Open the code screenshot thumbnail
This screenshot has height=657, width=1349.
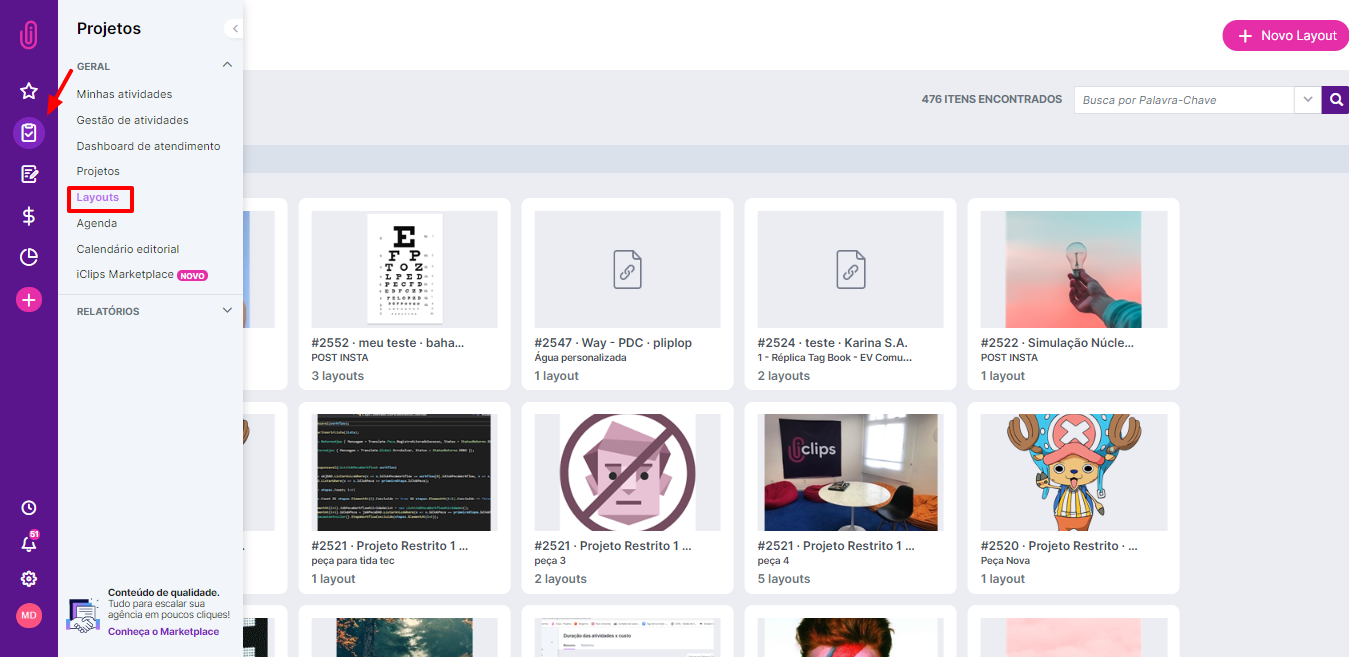[405, 472]
